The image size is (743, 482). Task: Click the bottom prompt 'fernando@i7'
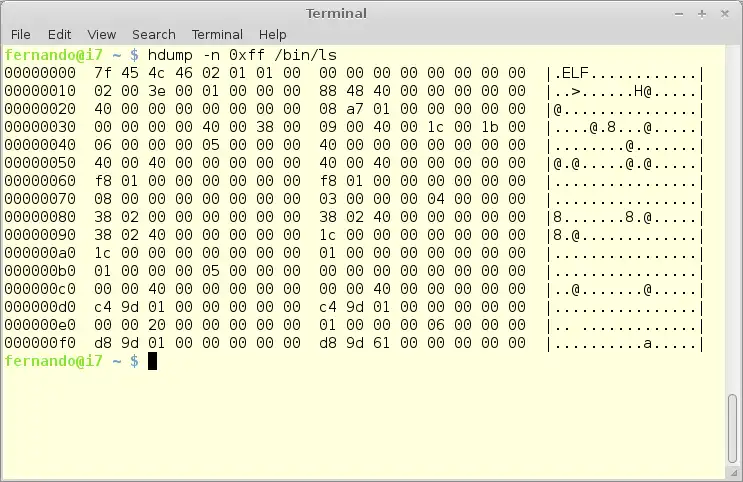tap(54, 361)
